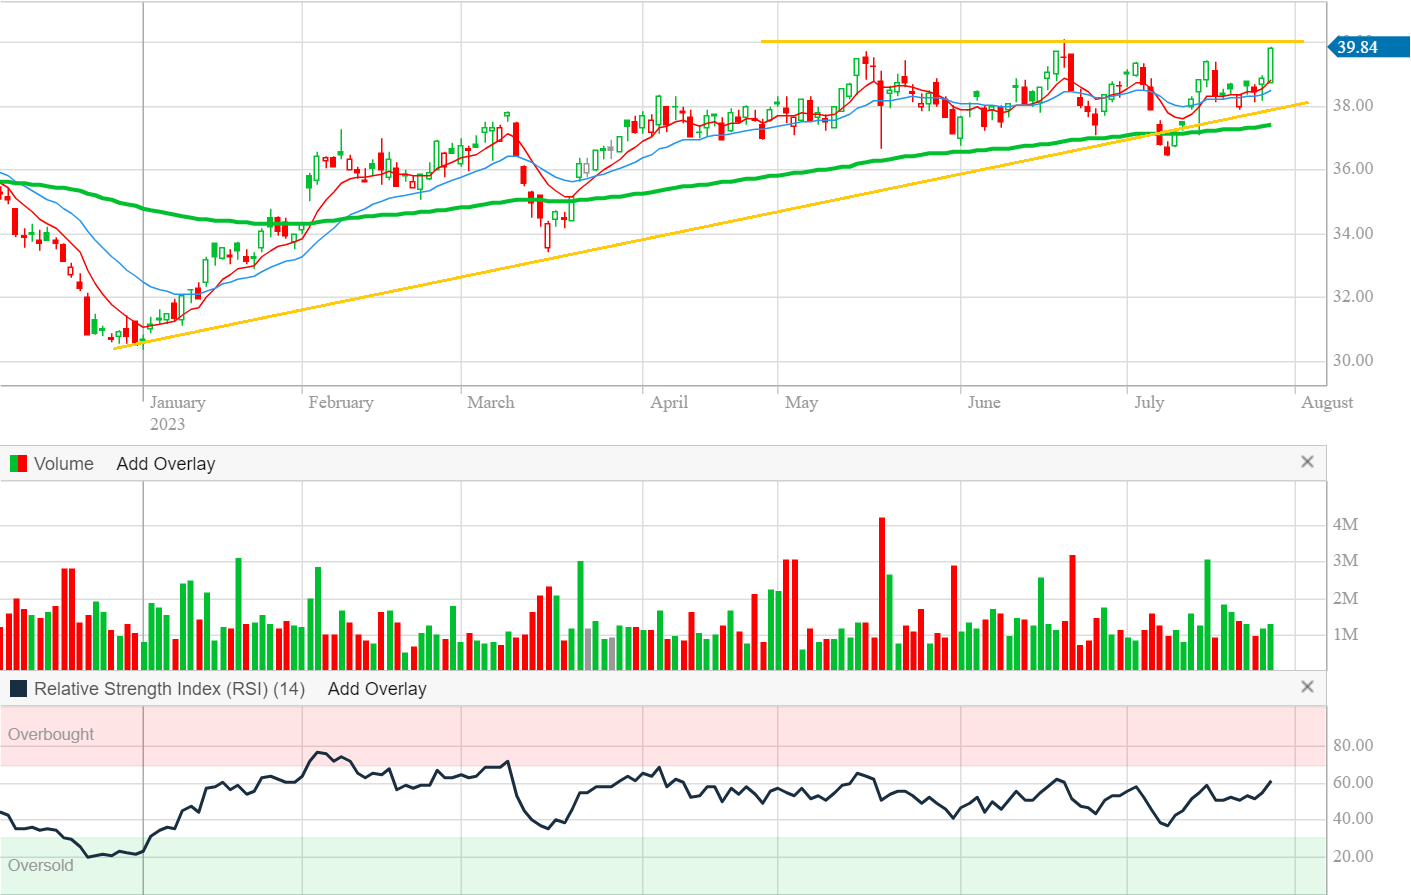Click the green-red Volume color icon
The image size is (1411, 895).
click(x=18, y=464)
